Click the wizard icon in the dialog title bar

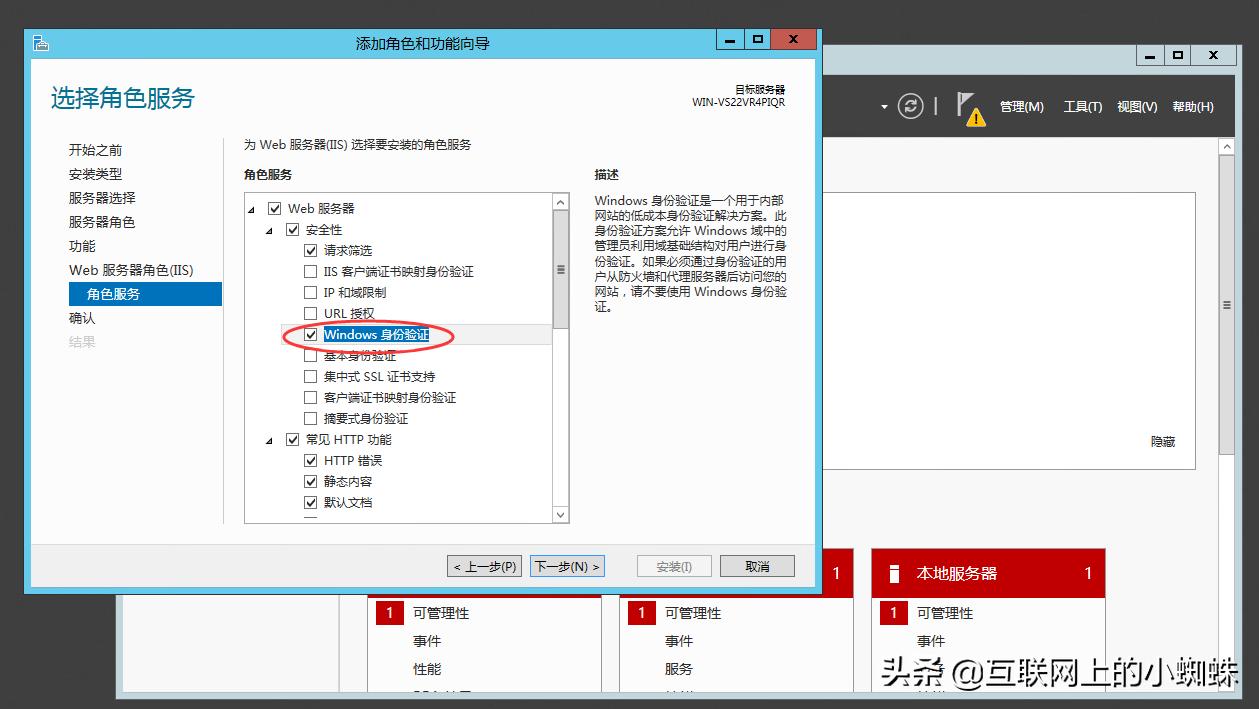click(40, 43)
